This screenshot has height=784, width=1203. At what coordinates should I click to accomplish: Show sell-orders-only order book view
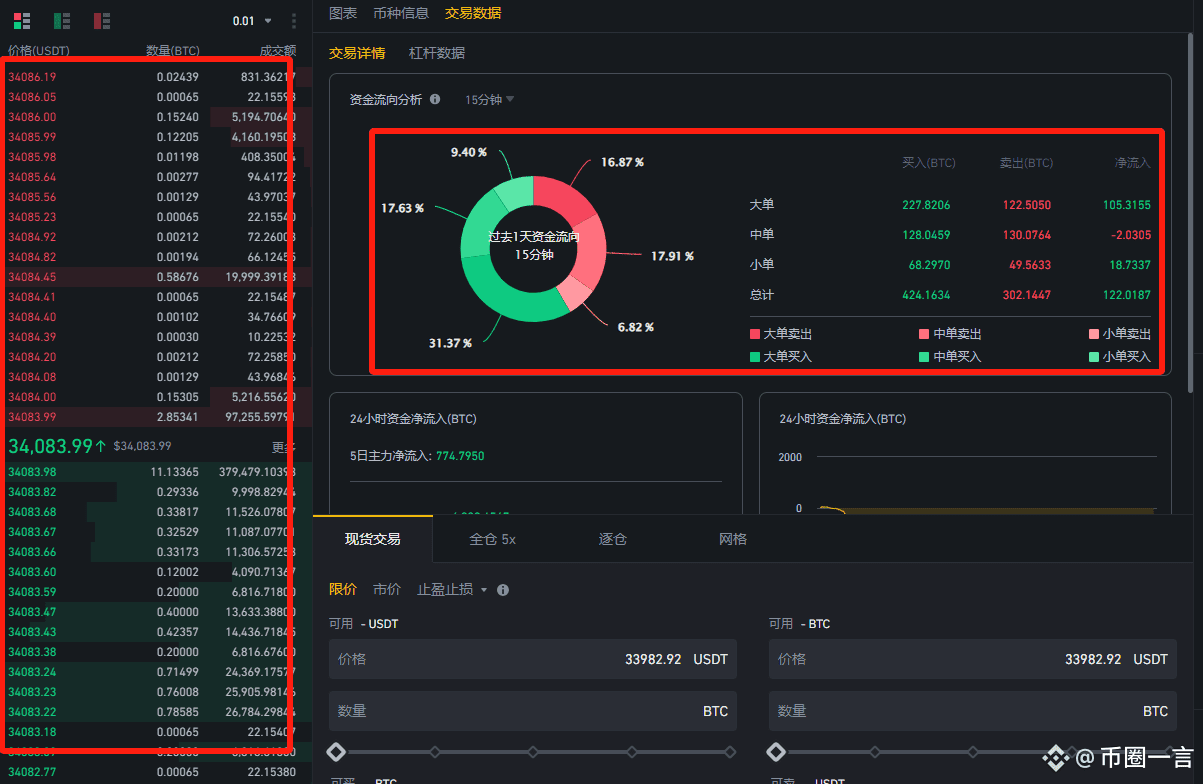(101, 21)
